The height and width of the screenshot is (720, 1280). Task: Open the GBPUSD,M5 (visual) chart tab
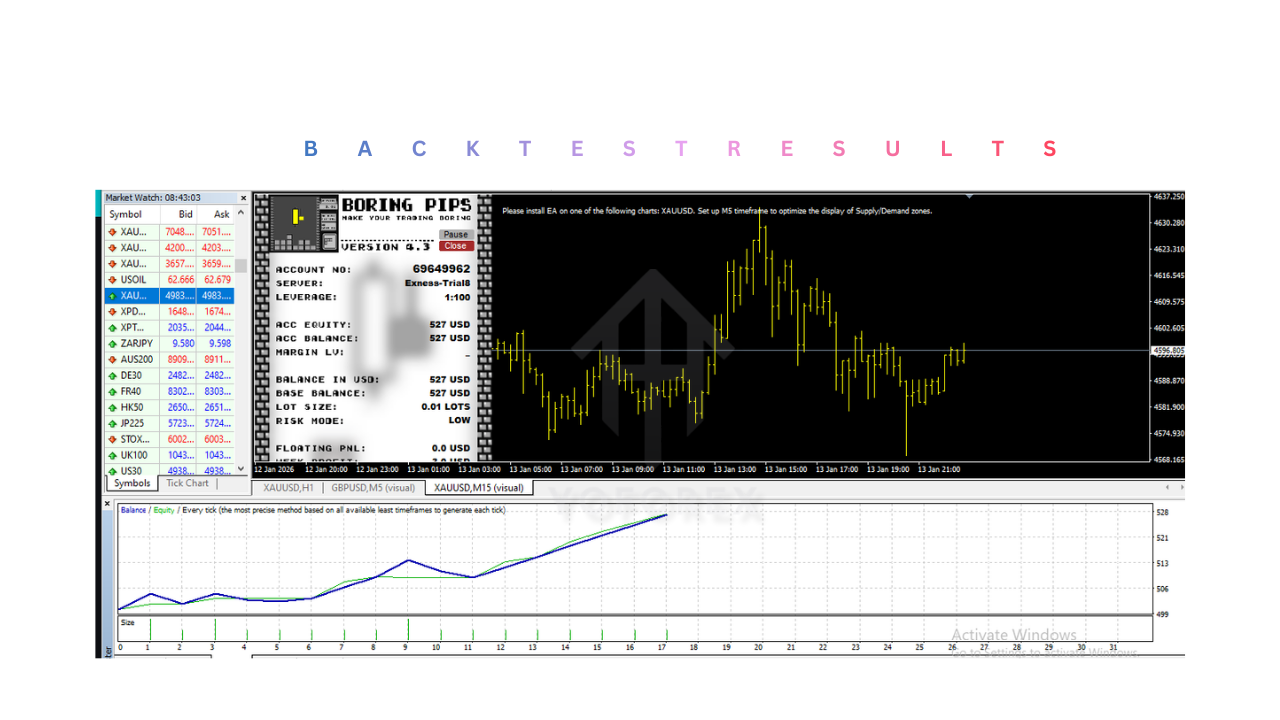pyautogui.click(x=373, y=488)
